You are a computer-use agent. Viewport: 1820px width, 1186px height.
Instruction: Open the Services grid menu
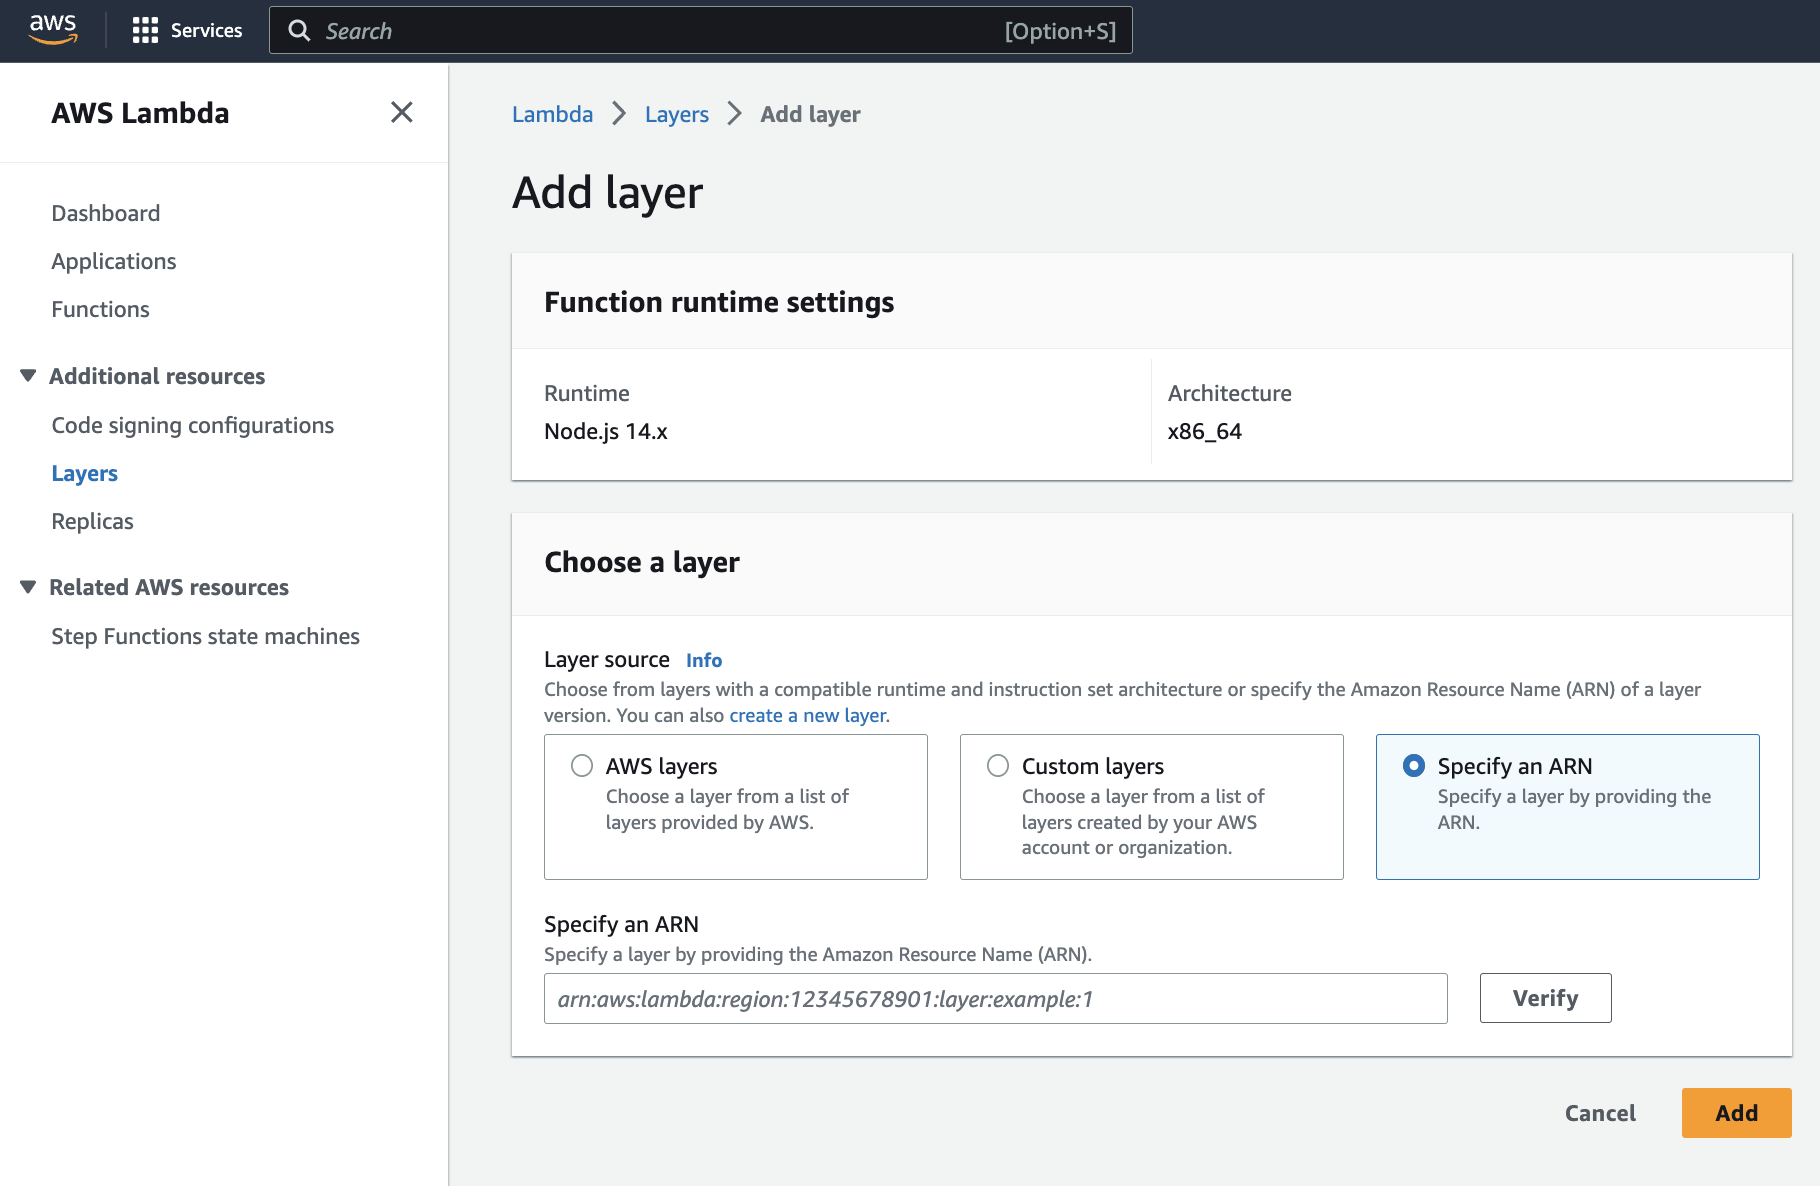click(x=187, y=30)
